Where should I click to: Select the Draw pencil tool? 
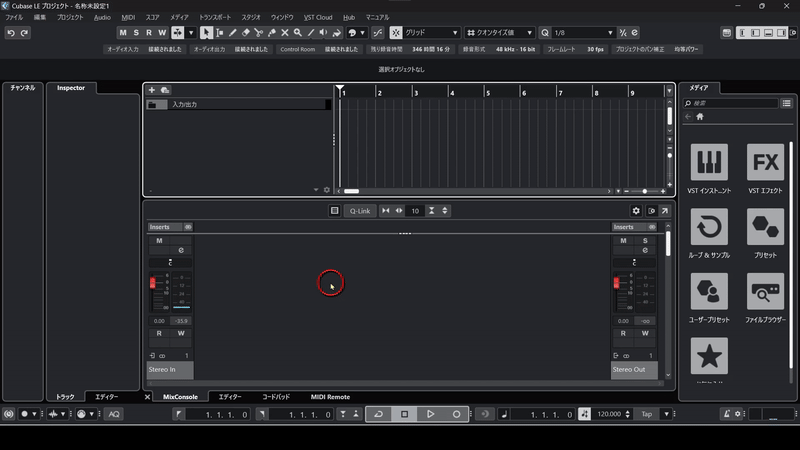pos(233,33)
